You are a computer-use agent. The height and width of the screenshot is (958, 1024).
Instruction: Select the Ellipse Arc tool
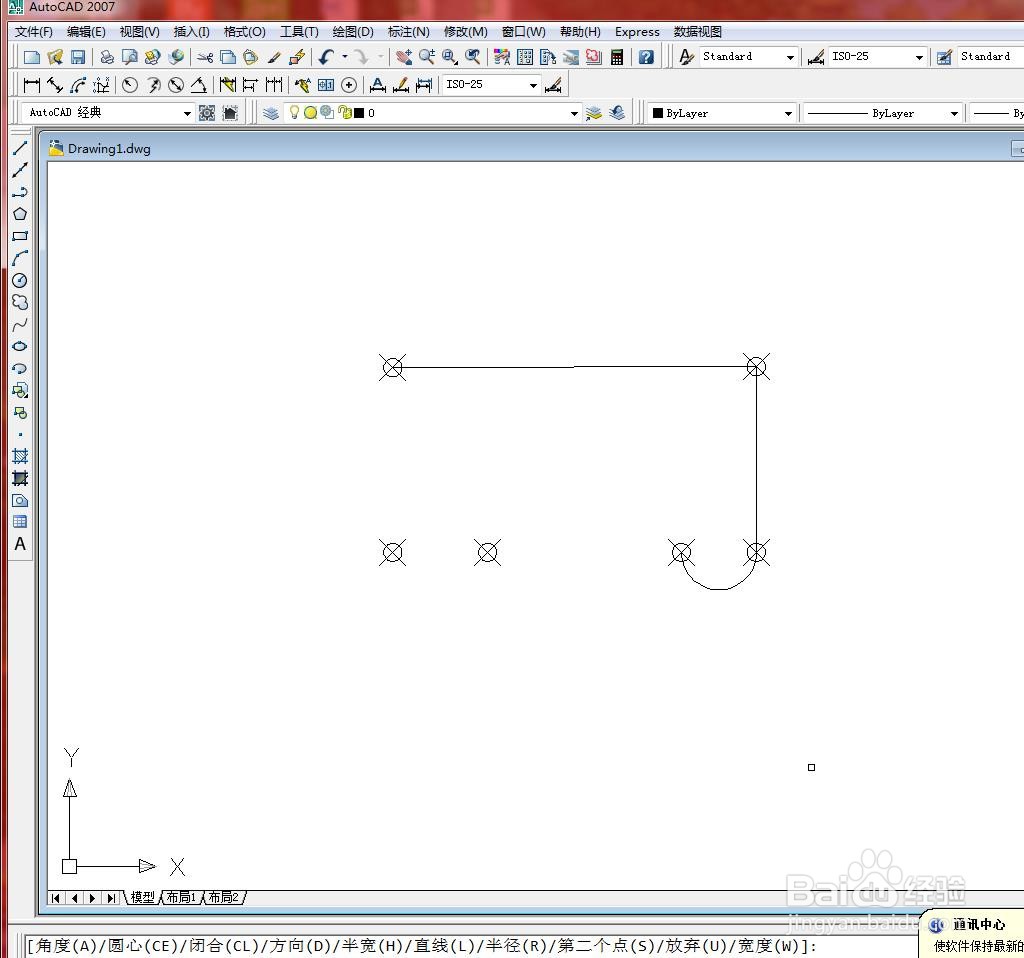point(20,368)
